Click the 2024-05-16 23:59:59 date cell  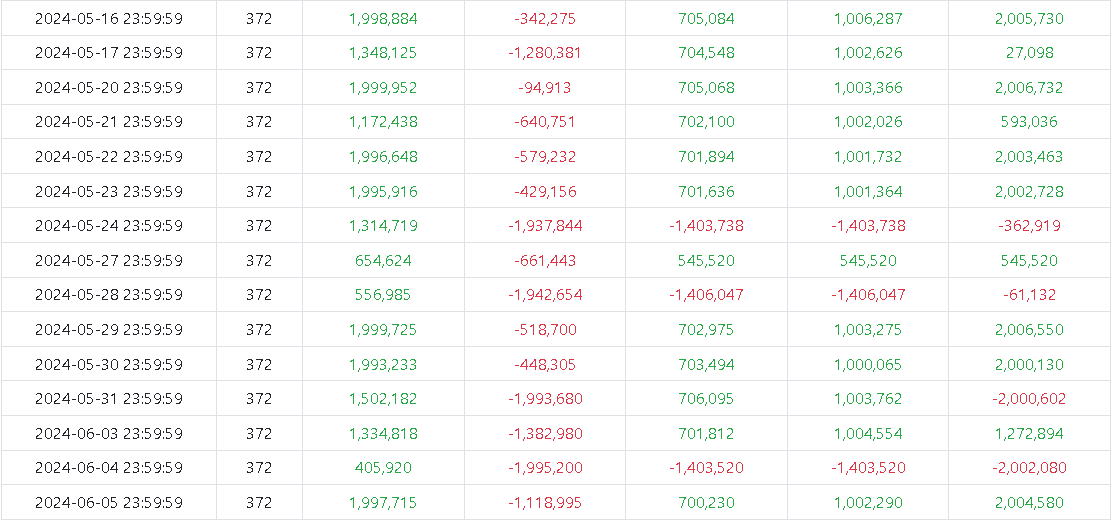(108, 19)
